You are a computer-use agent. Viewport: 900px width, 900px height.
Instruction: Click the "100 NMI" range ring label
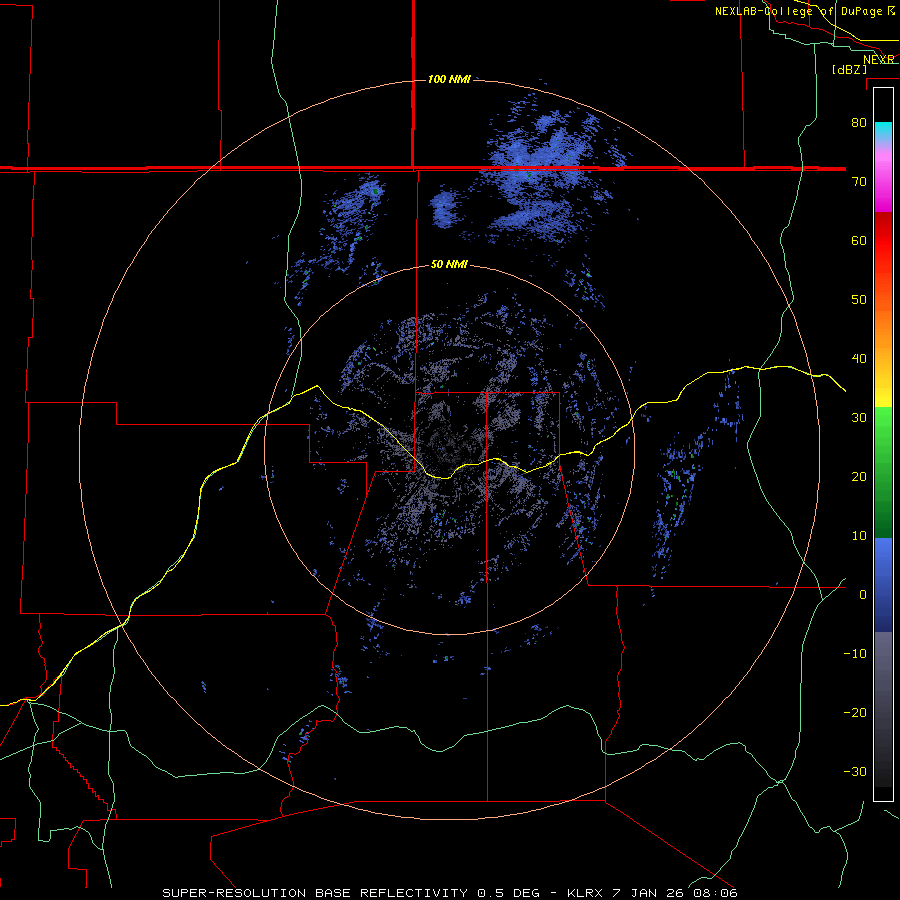449,79
